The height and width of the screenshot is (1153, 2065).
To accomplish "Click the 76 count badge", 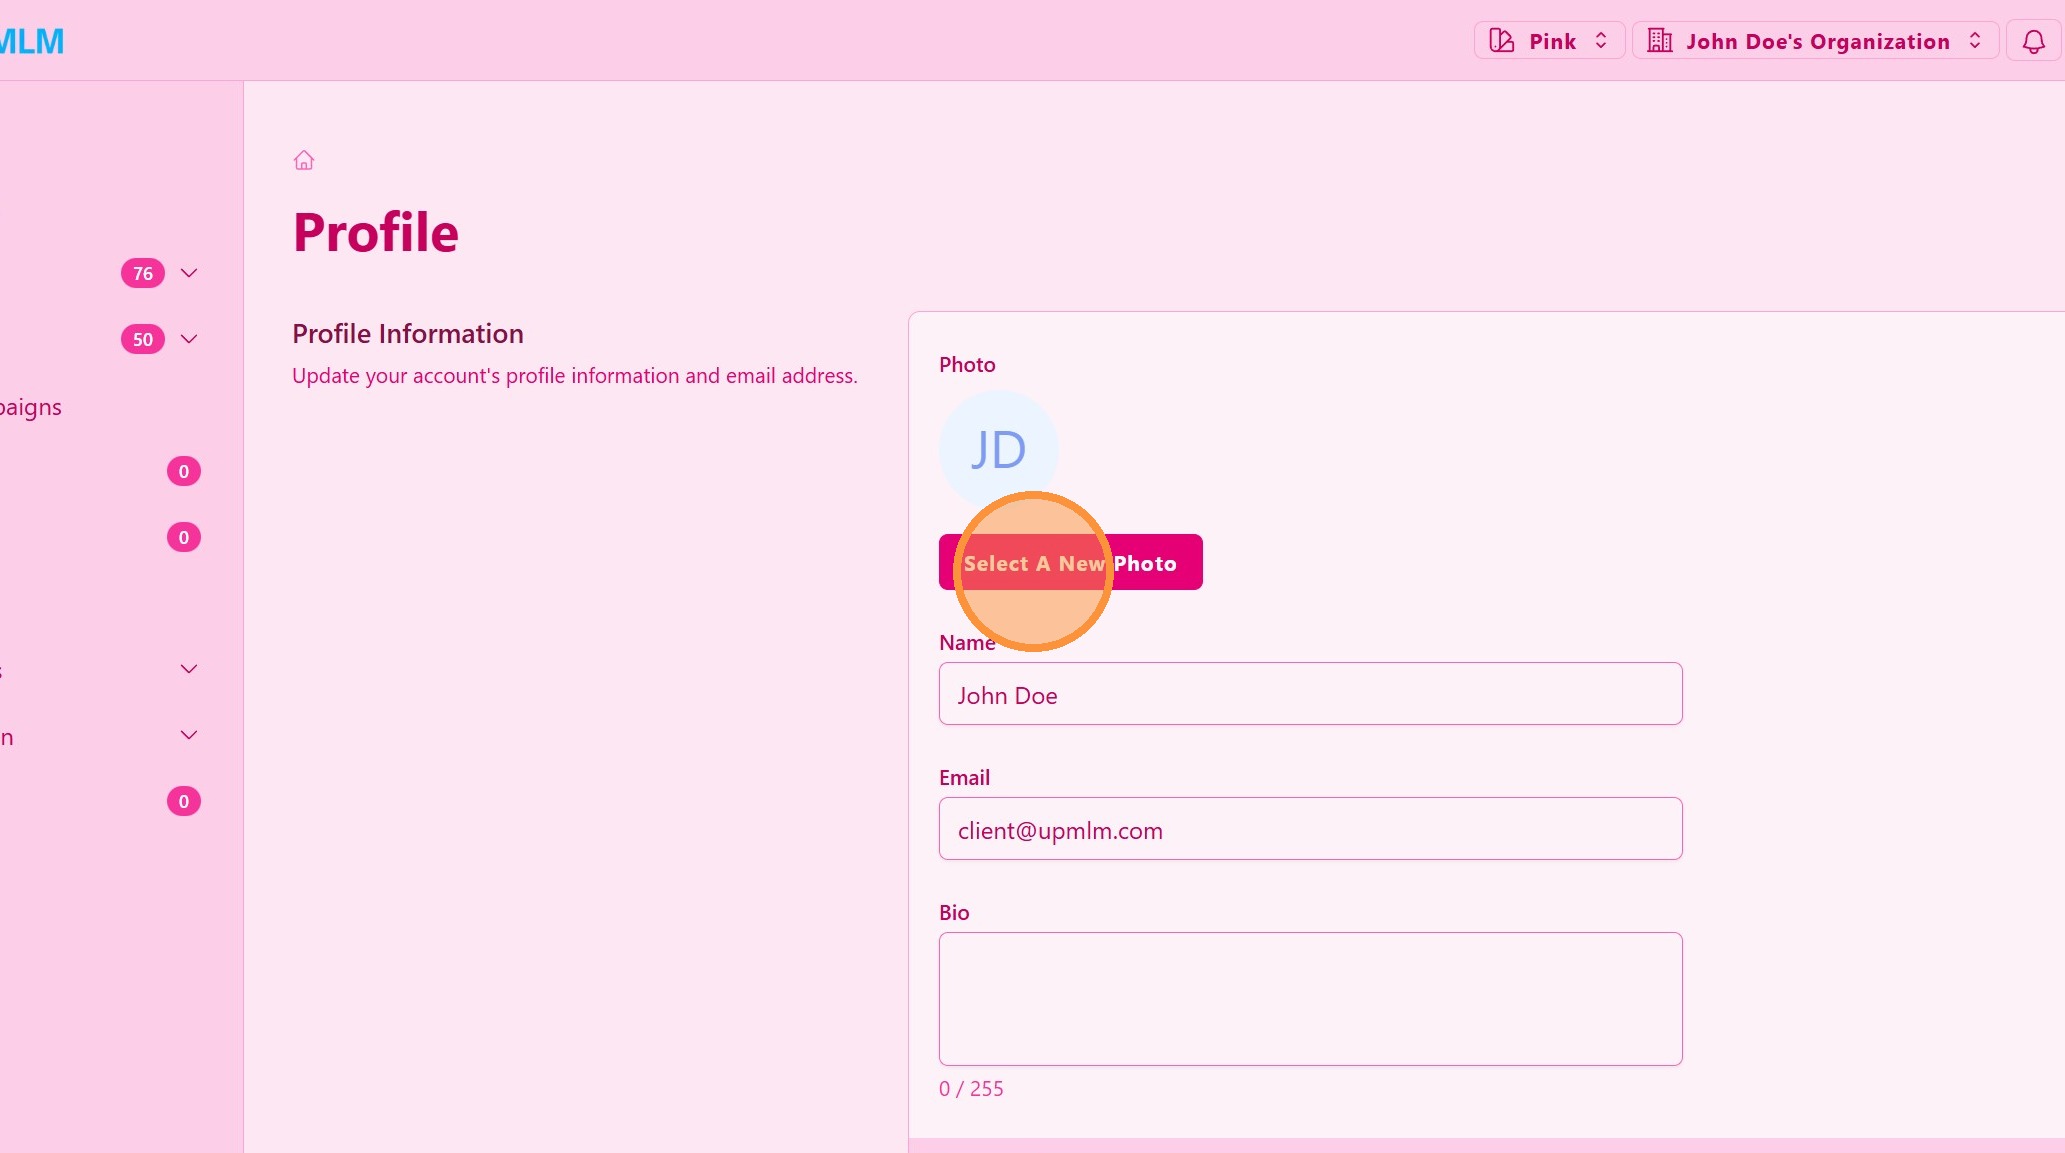I will tap(143, 273).
